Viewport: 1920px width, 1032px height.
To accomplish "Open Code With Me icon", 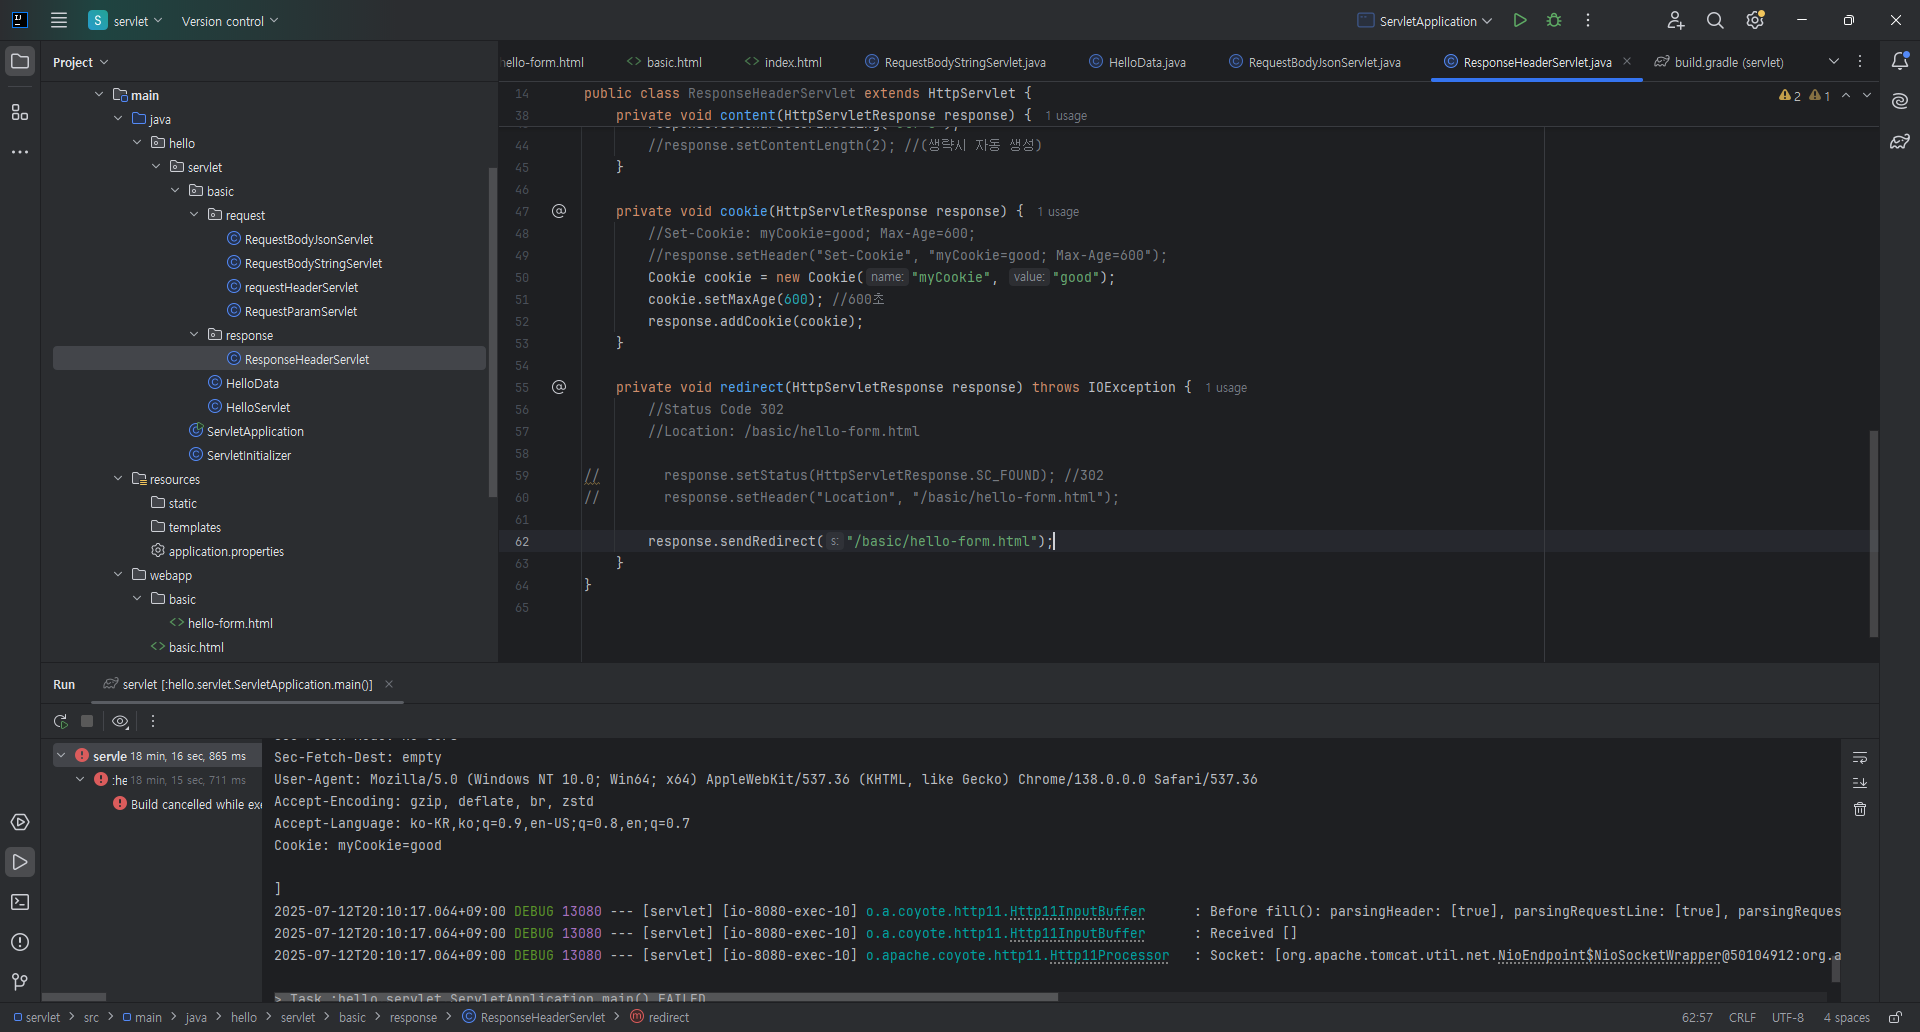I will point(1676,20).
